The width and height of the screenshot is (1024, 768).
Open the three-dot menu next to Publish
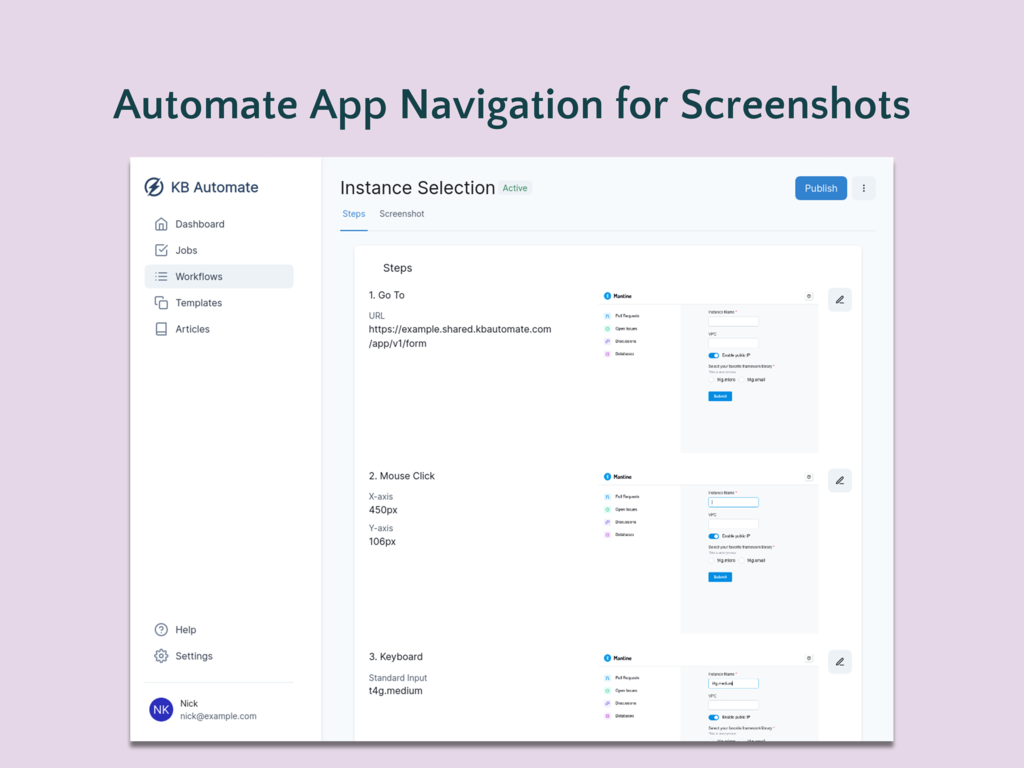[x=864, y=188]
